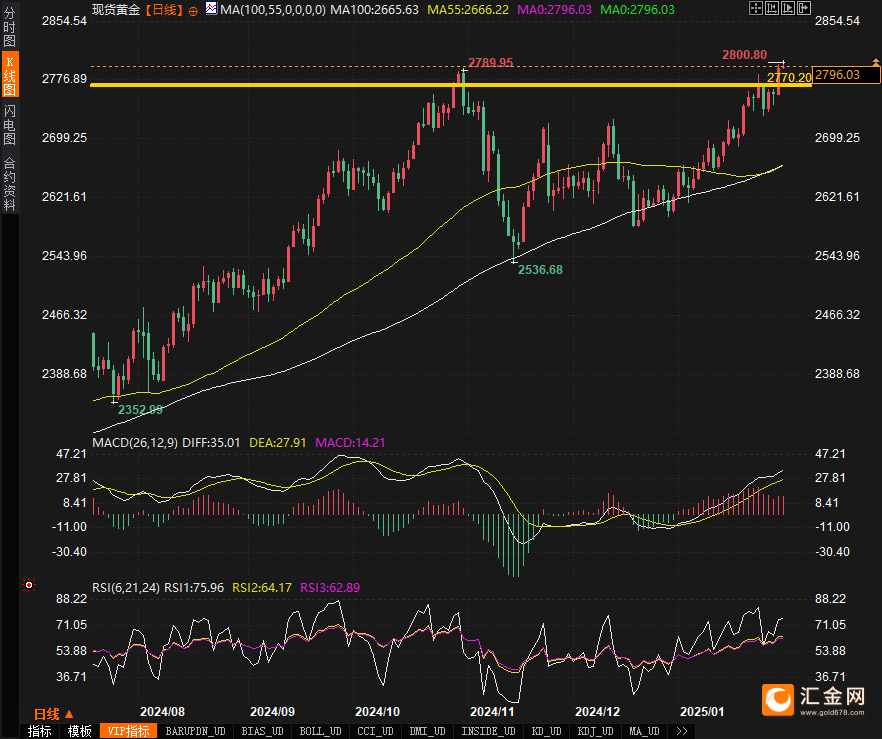Click the red sun icon near RSI panel
Viewport: 882px width, 739px height.
pyautogui.click(x=29, y=584)
